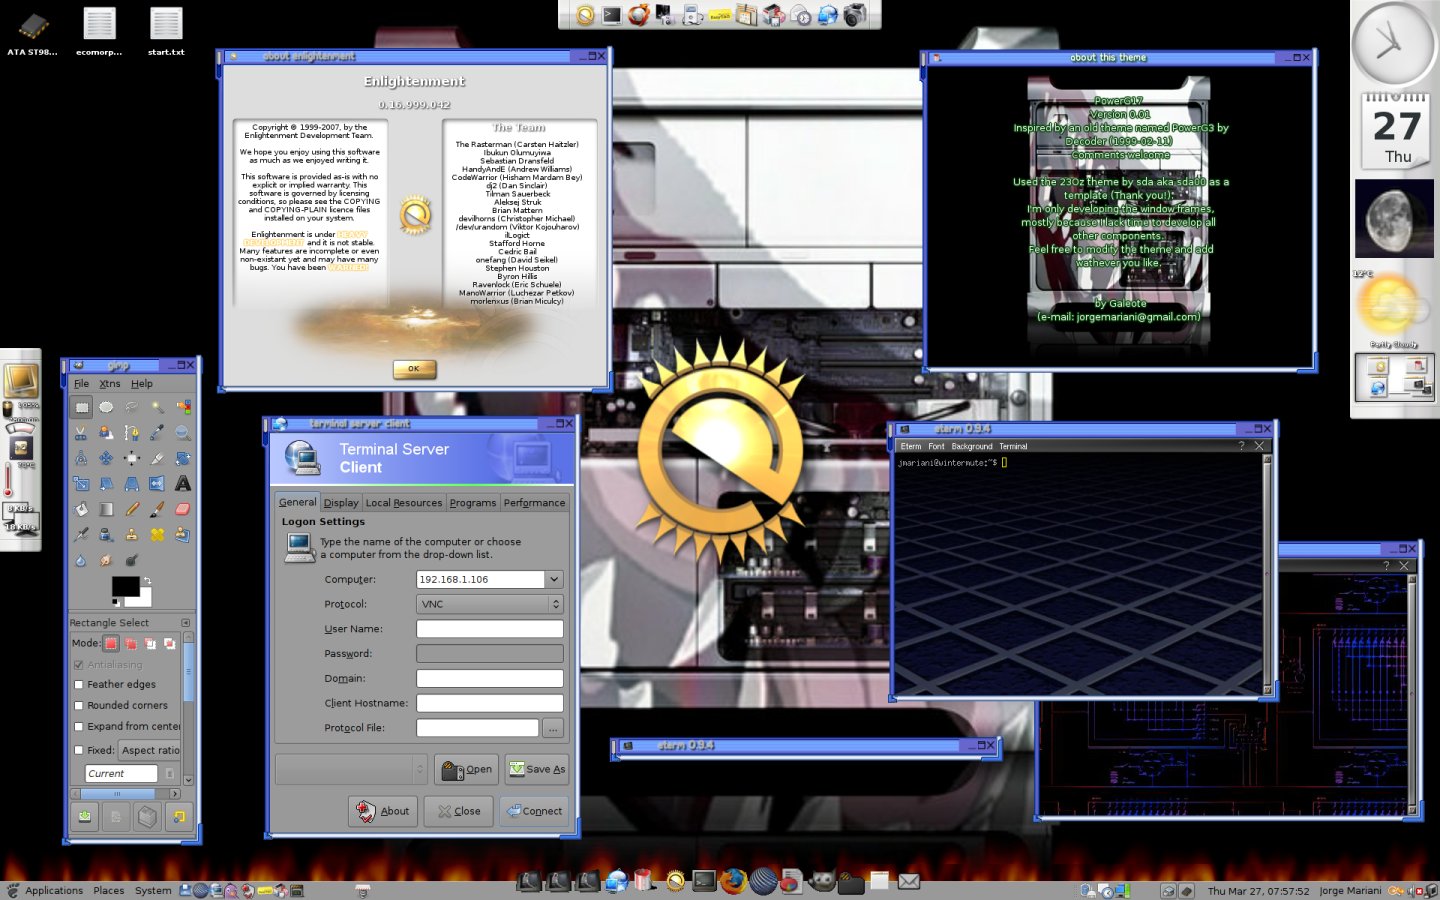
Task: Set selection mode to Replace
Action: [x=111, y=643]
